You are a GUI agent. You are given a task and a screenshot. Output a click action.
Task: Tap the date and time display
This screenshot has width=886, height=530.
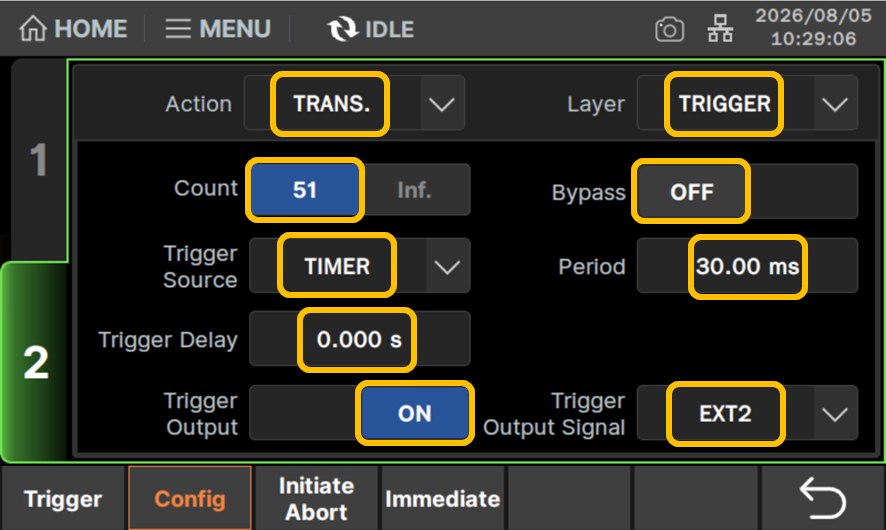coord(813,27)
